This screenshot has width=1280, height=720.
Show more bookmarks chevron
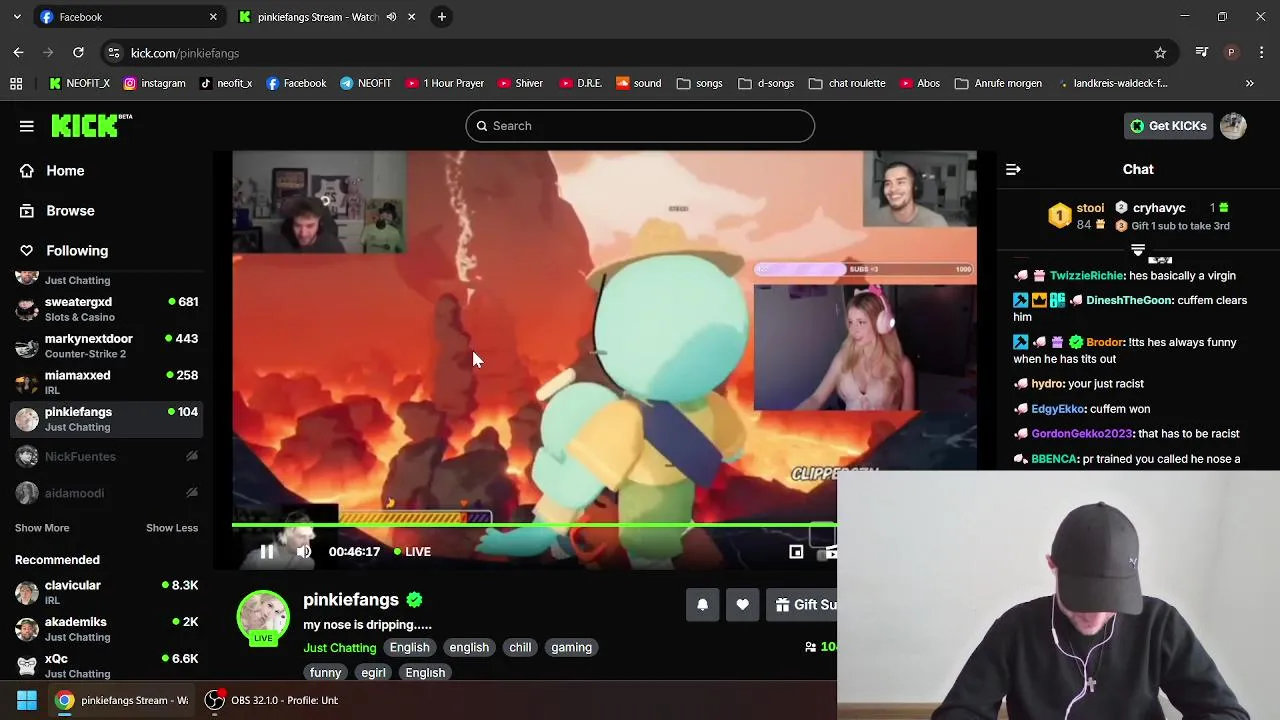(x=1250, y=84)
